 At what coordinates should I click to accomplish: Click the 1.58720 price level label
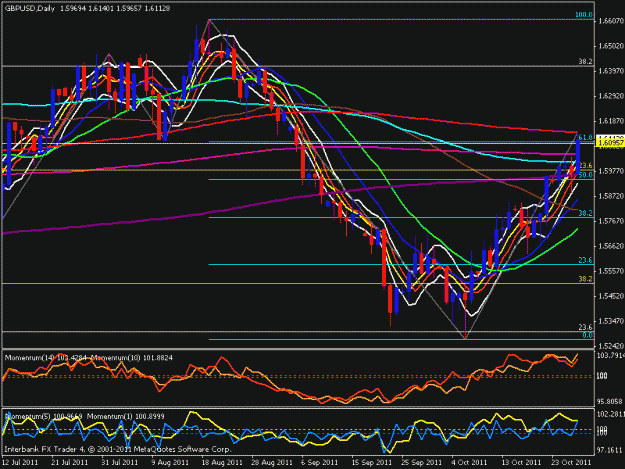pyautogui.click(x=611, y=196)
